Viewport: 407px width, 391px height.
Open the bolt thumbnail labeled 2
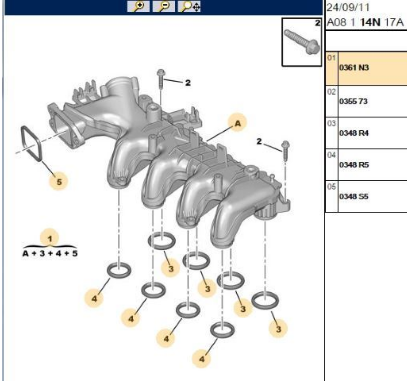coord(302,42)
